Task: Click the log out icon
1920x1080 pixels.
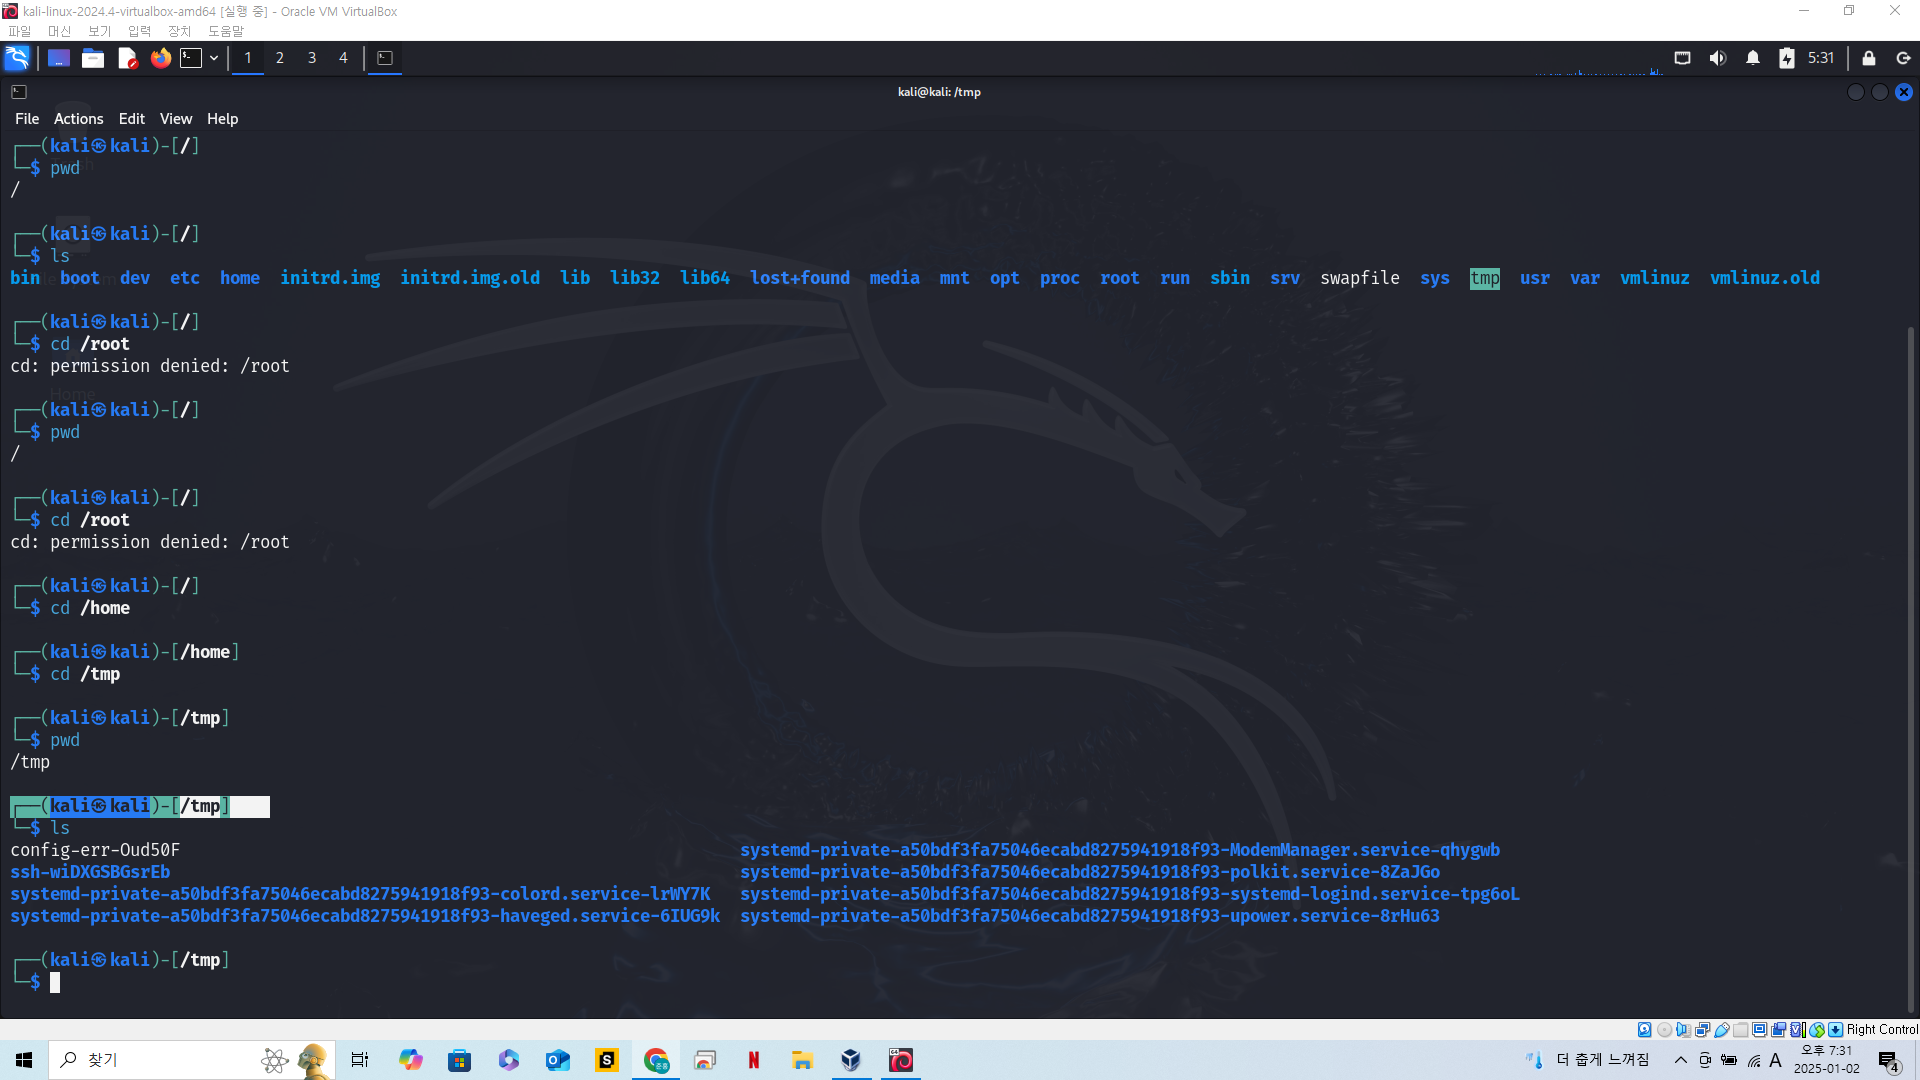Action: [x=1903, y=58]
